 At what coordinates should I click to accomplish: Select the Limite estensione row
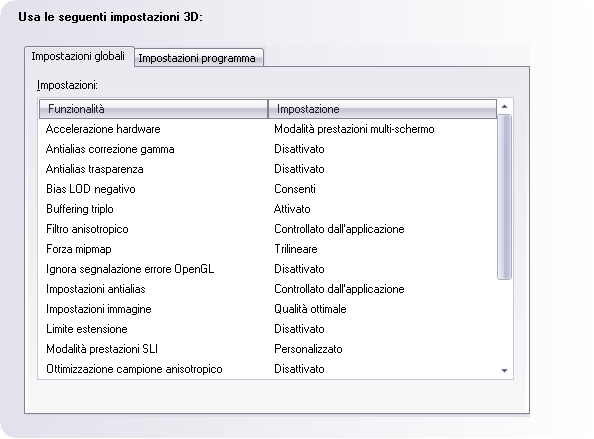click(268, 329)
